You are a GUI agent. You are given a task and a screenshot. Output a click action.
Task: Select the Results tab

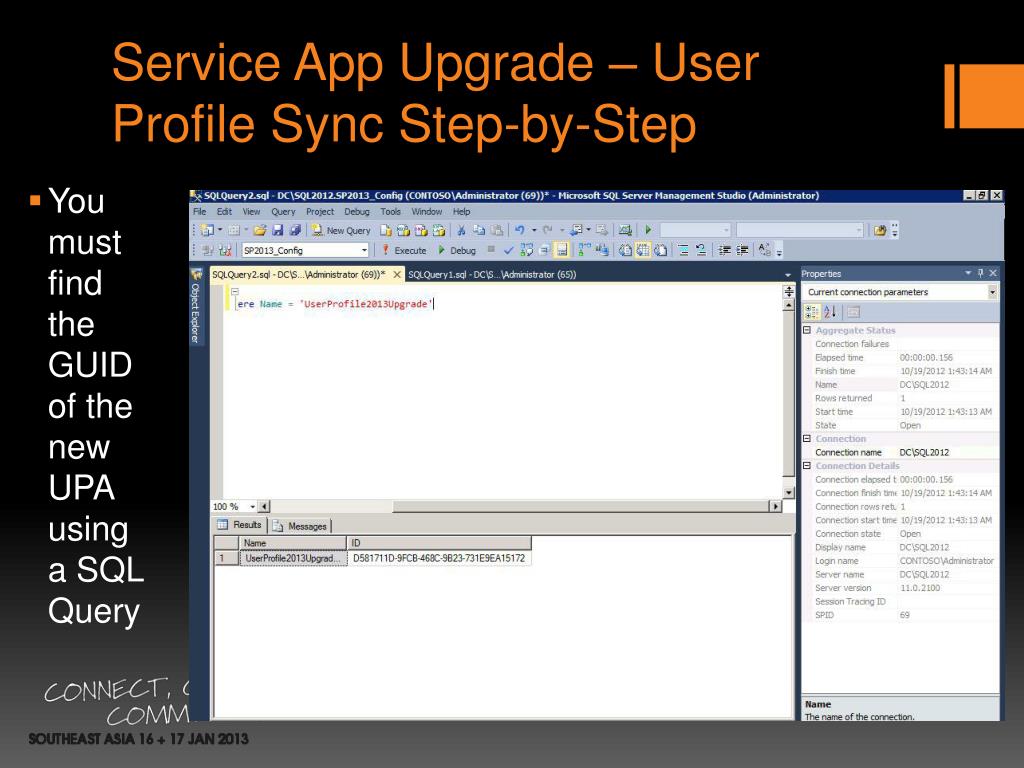point(240,524)
